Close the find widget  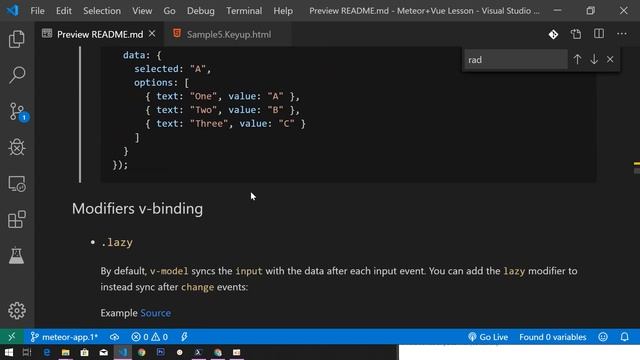(610, 60)
